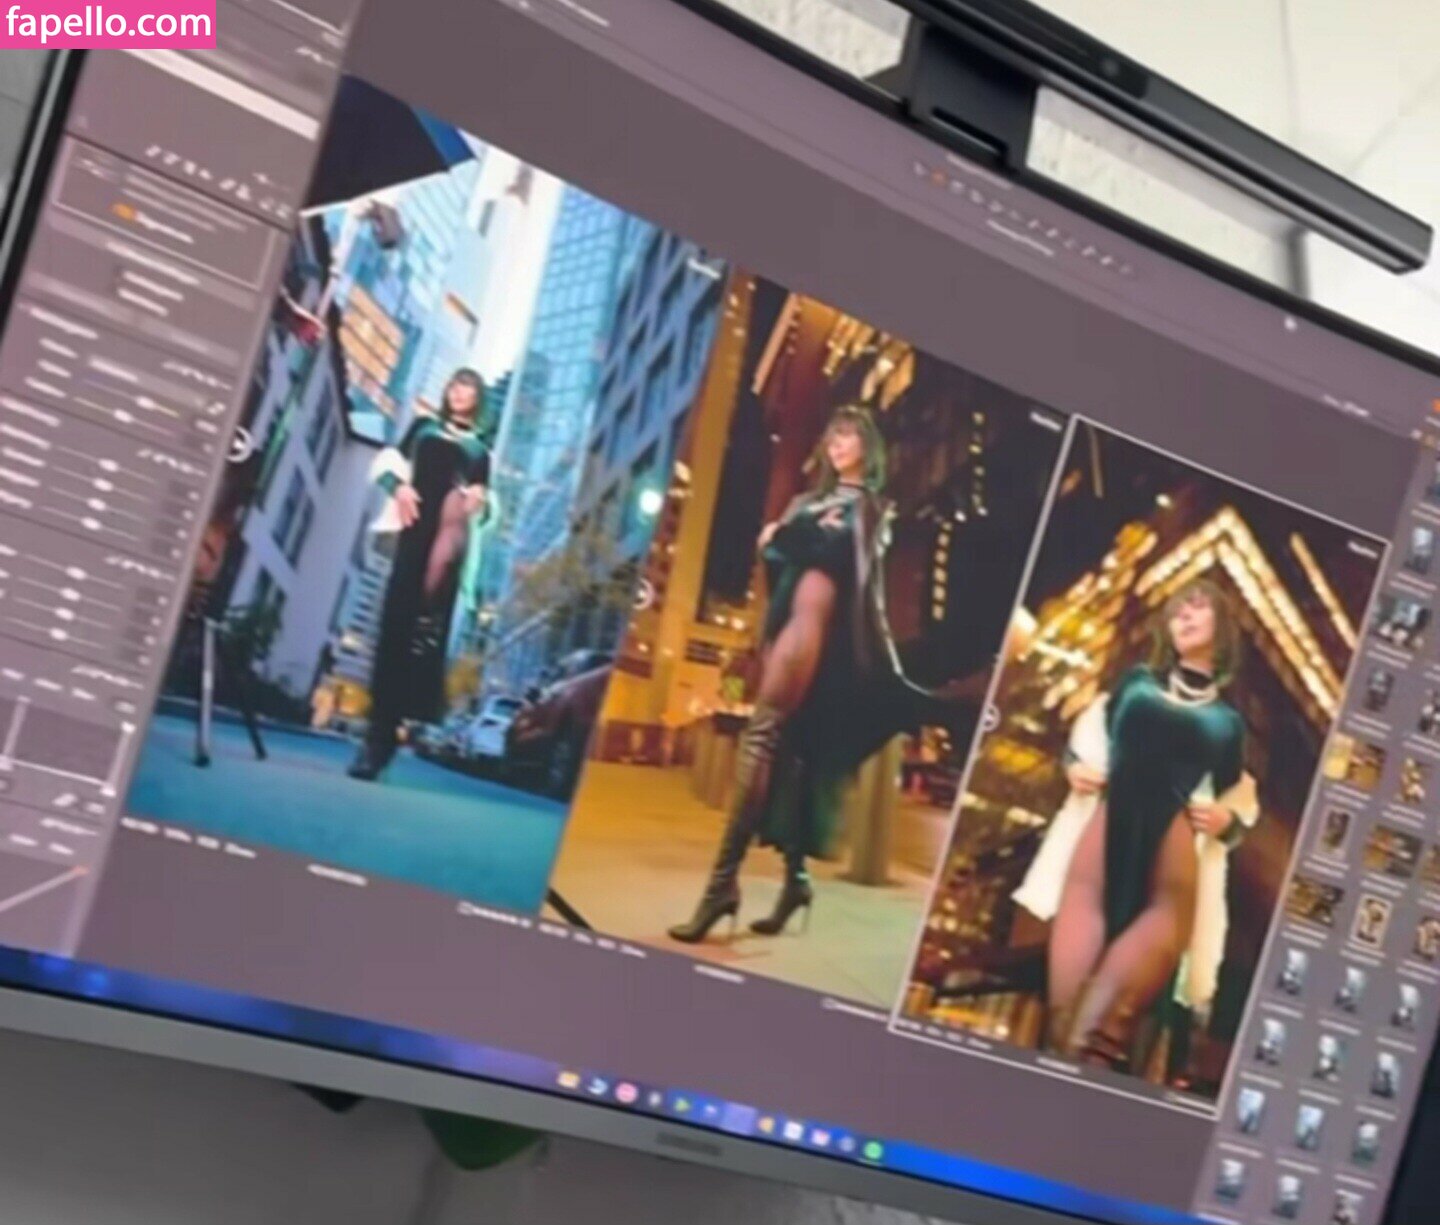Click the green play-arrow taskbar icon
The image size is (1440, 1225).
click(682, 1105)
